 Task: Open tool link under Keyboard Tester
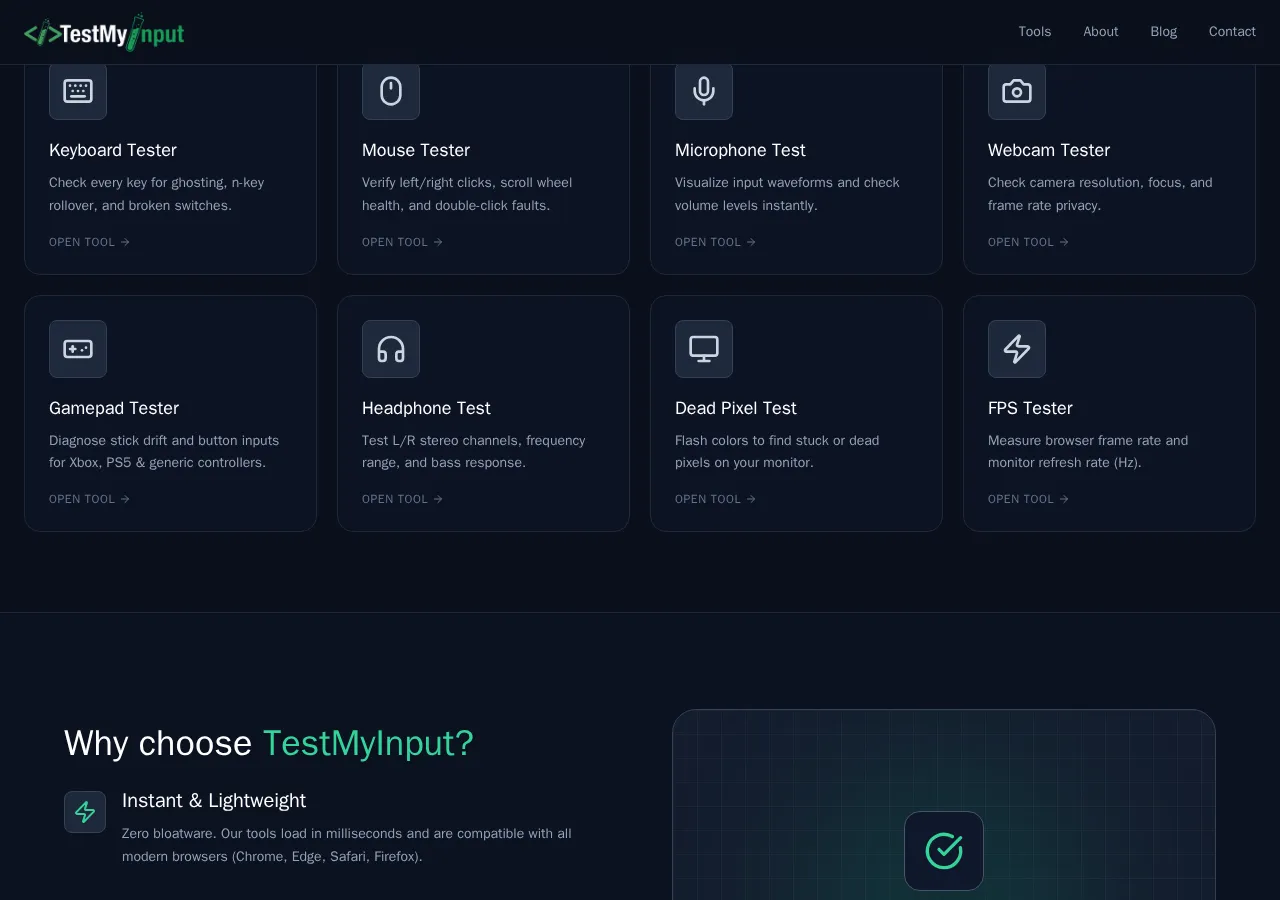[90, 242]
